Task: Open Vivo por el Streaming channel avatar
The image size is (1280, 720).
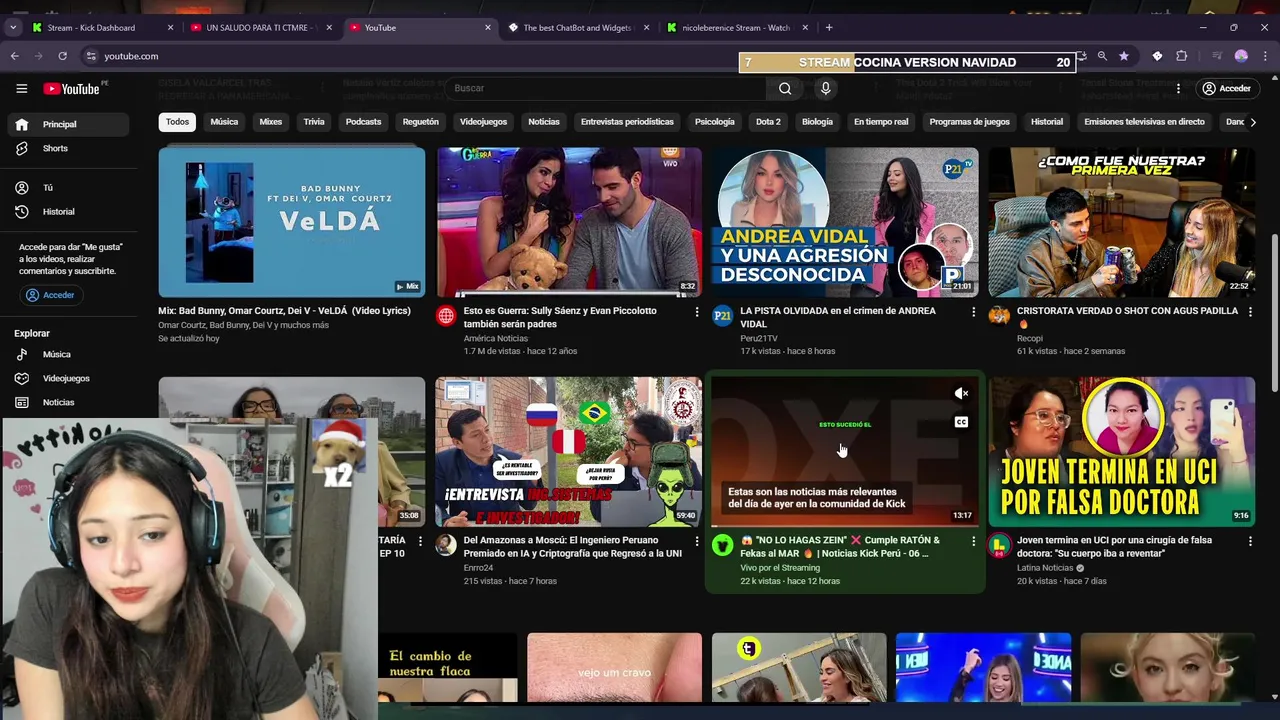Action: pos(722,545)
